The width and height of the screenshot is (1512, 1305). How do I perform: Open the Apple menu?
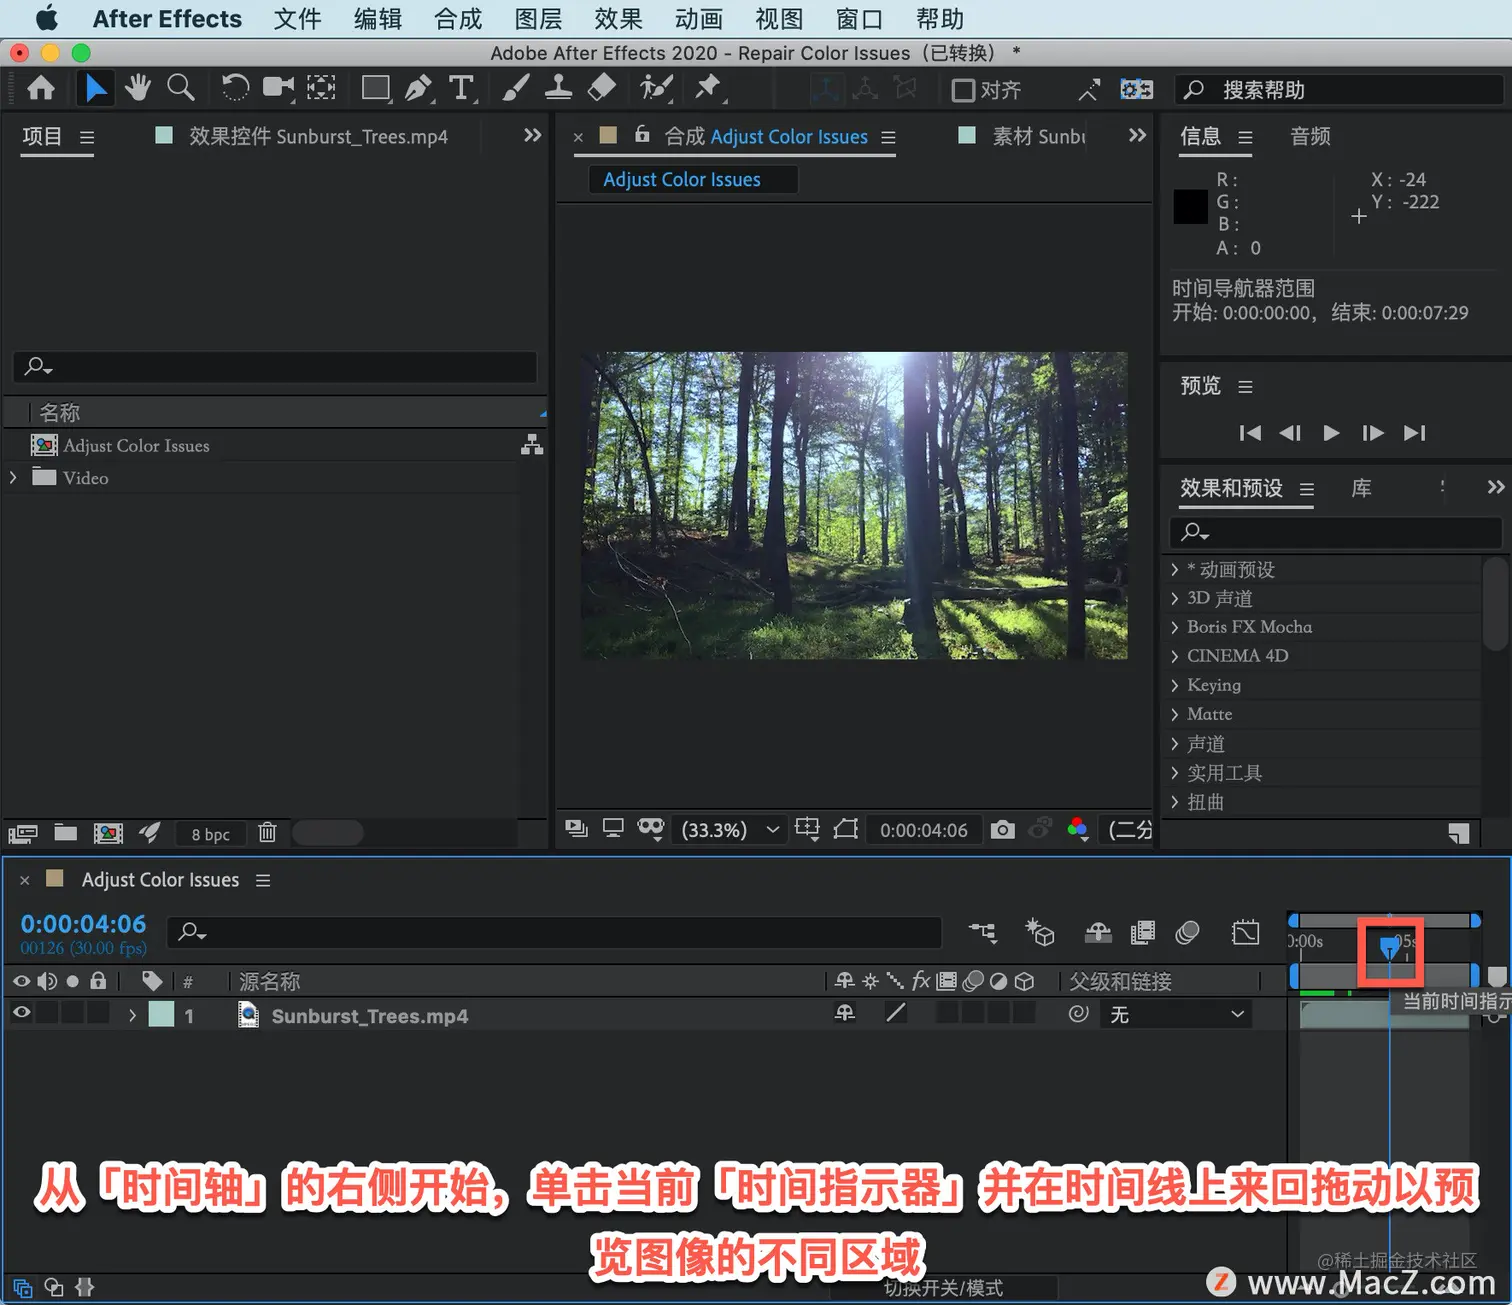pyautogui.click(x=46, y=18)
